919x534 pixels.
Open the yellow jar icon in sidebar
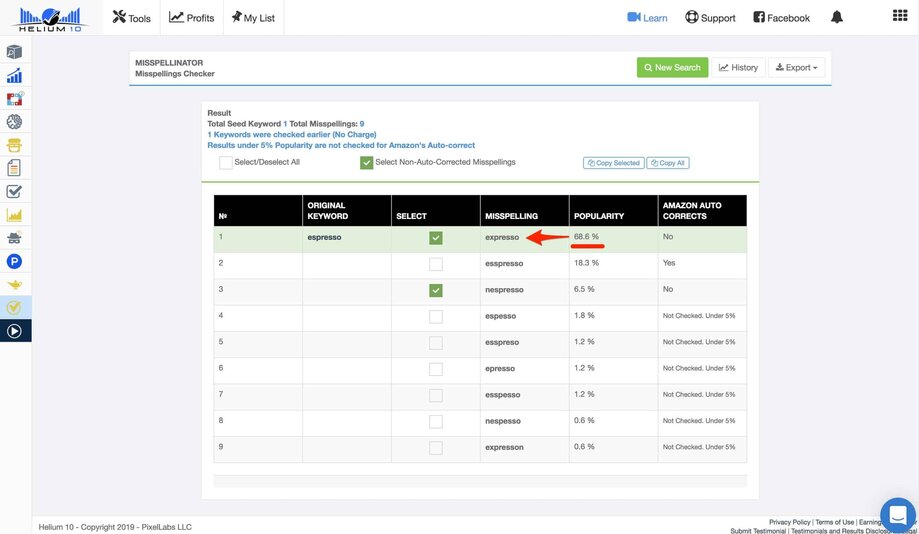tap(14, 145)
